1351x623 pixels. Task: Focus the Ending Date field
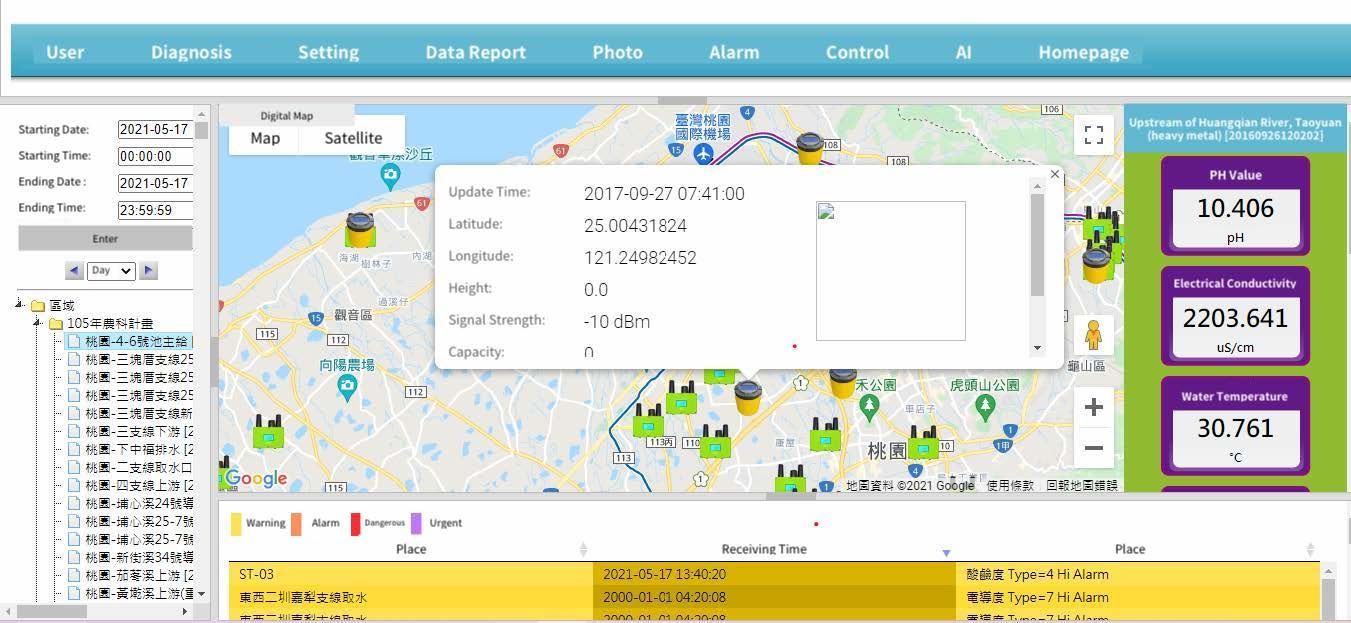coord(155,183)
